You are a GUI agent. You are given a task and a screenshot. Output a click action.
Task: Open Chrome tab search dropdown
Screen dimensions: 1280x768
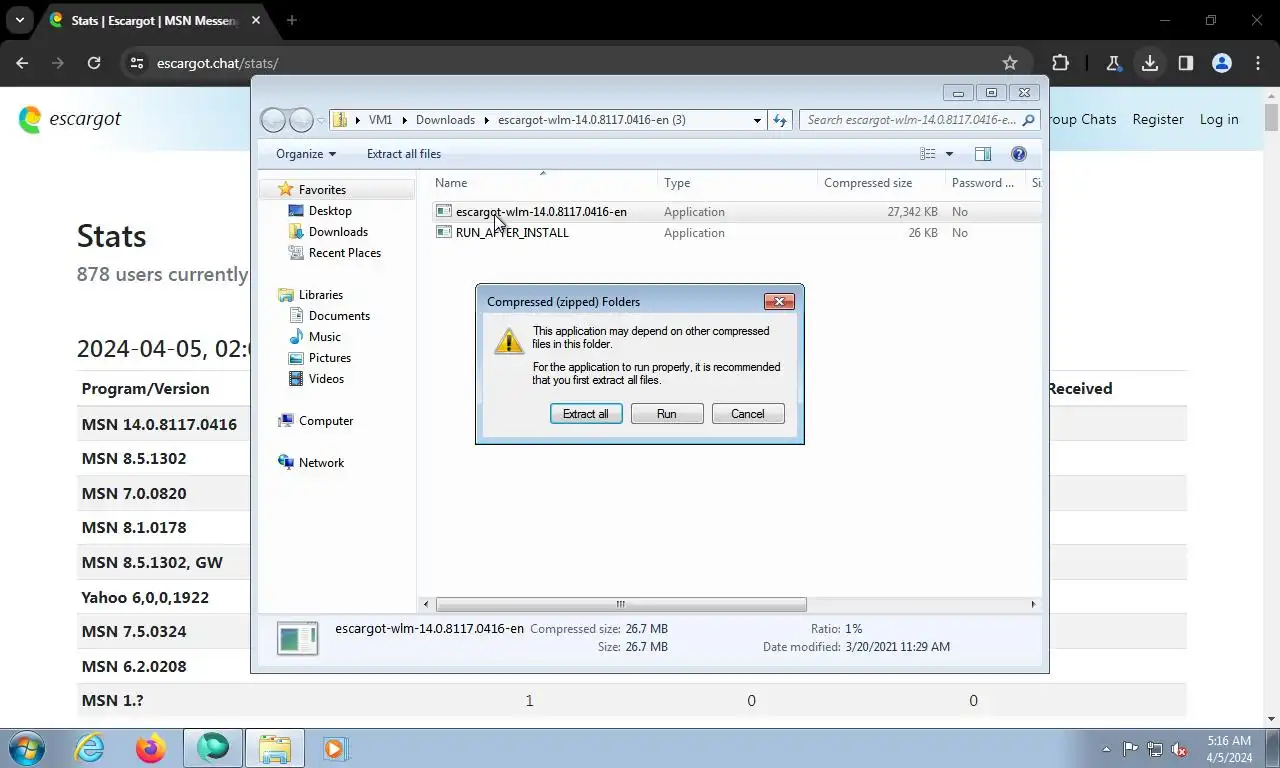(19, 20)
